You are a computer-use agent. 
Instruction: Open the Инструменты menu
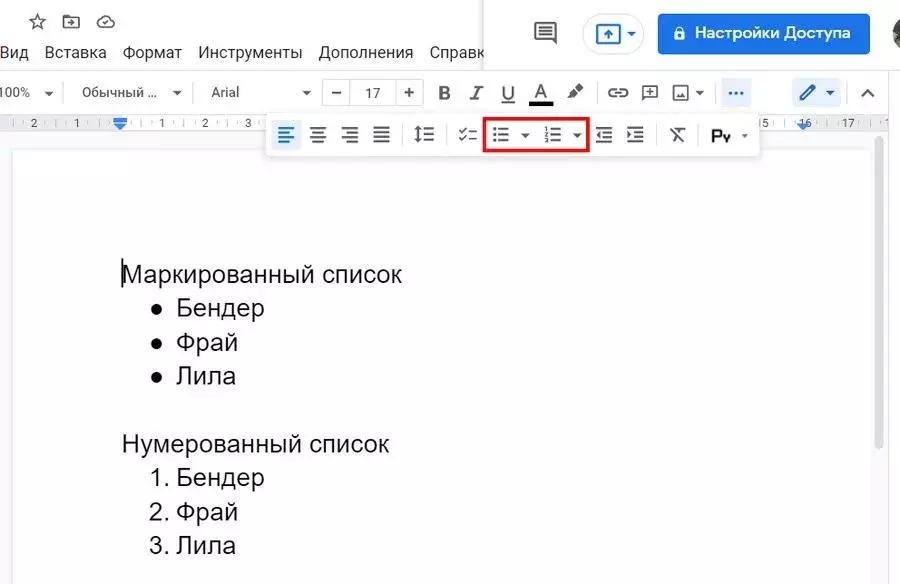point(249,52)
